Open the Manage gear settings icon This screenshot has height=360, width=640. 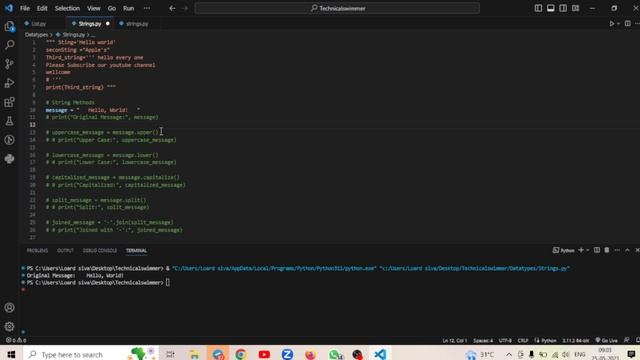(9, 327)
